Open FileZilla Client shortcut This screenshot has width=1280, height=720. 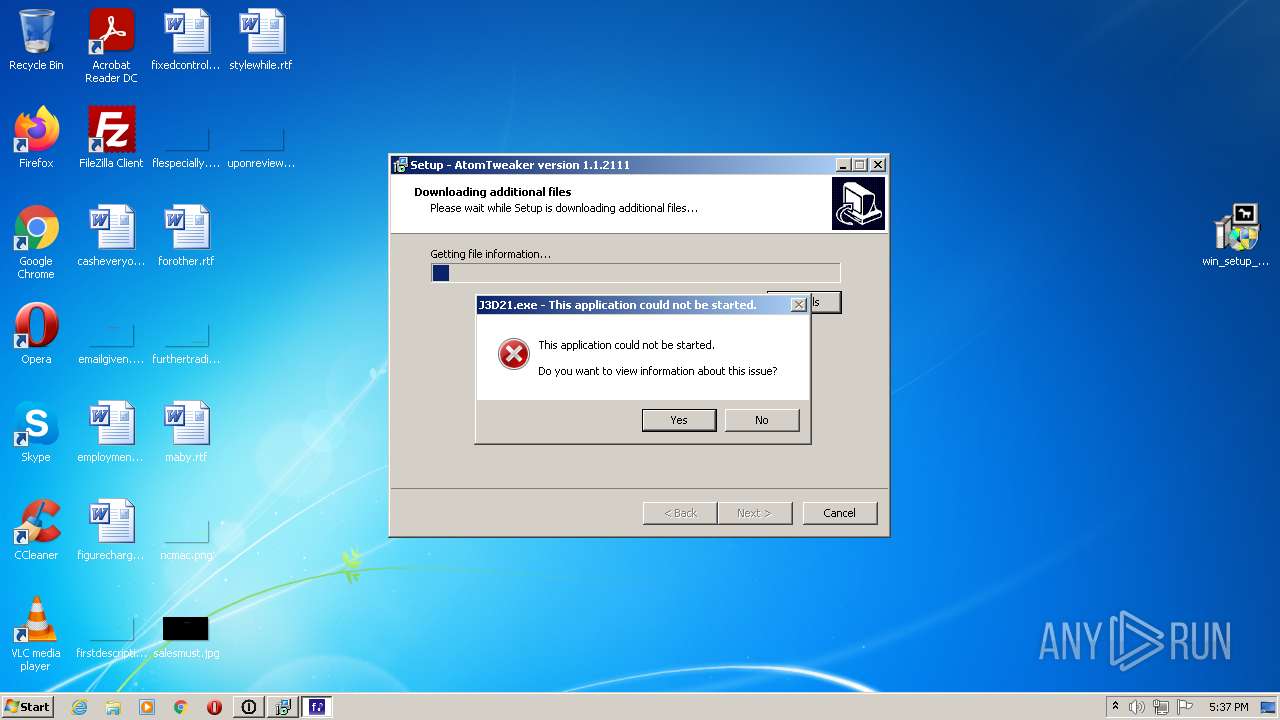click(x=111, y=138)
